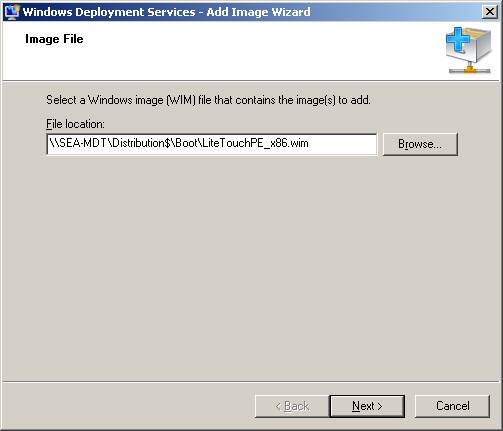Cancel the Add Image Wizard

452,406
